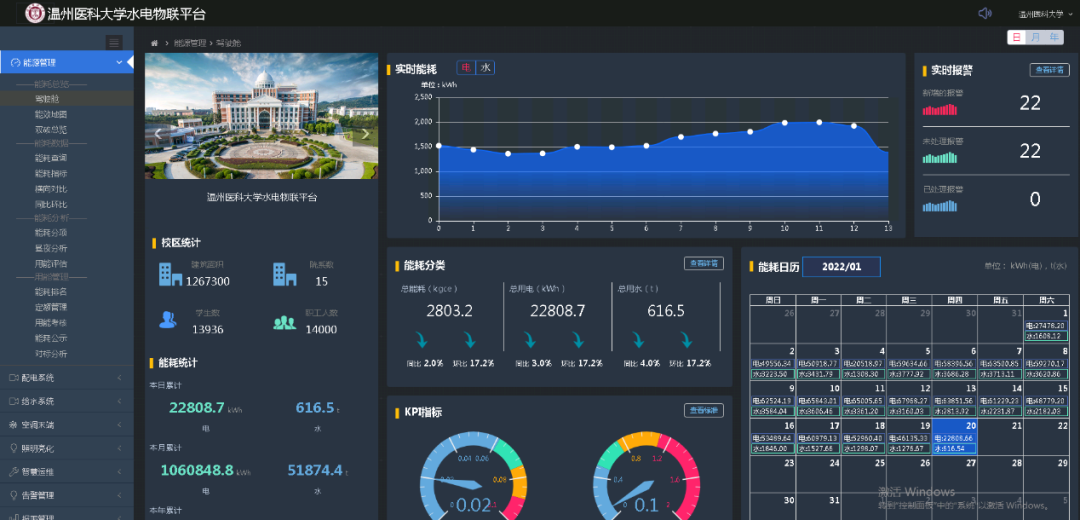The width and height of the screenshot is (1080, 520).
Task: Collapse the 能源管理 menu chevron
Action: click(x=120, y=63)
